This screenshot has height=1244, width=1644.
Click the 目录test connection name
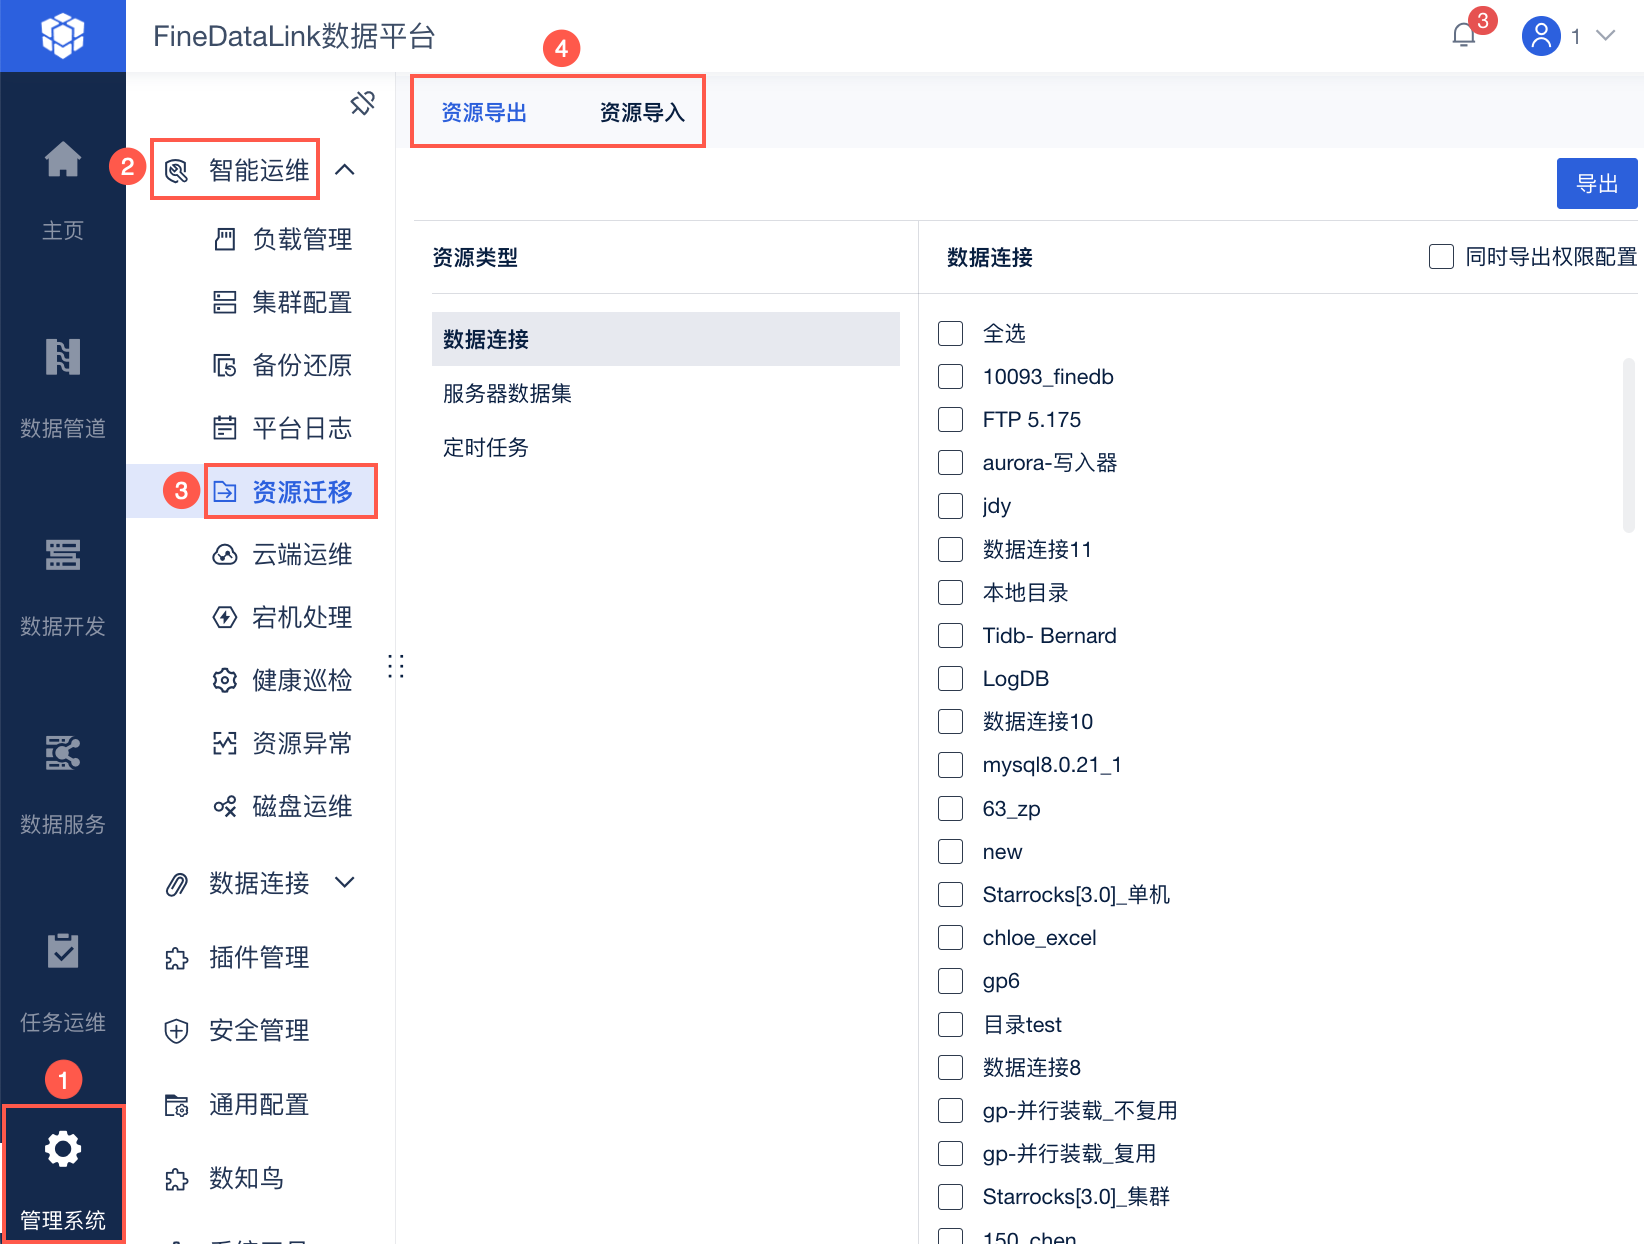coord(1022,1024)
